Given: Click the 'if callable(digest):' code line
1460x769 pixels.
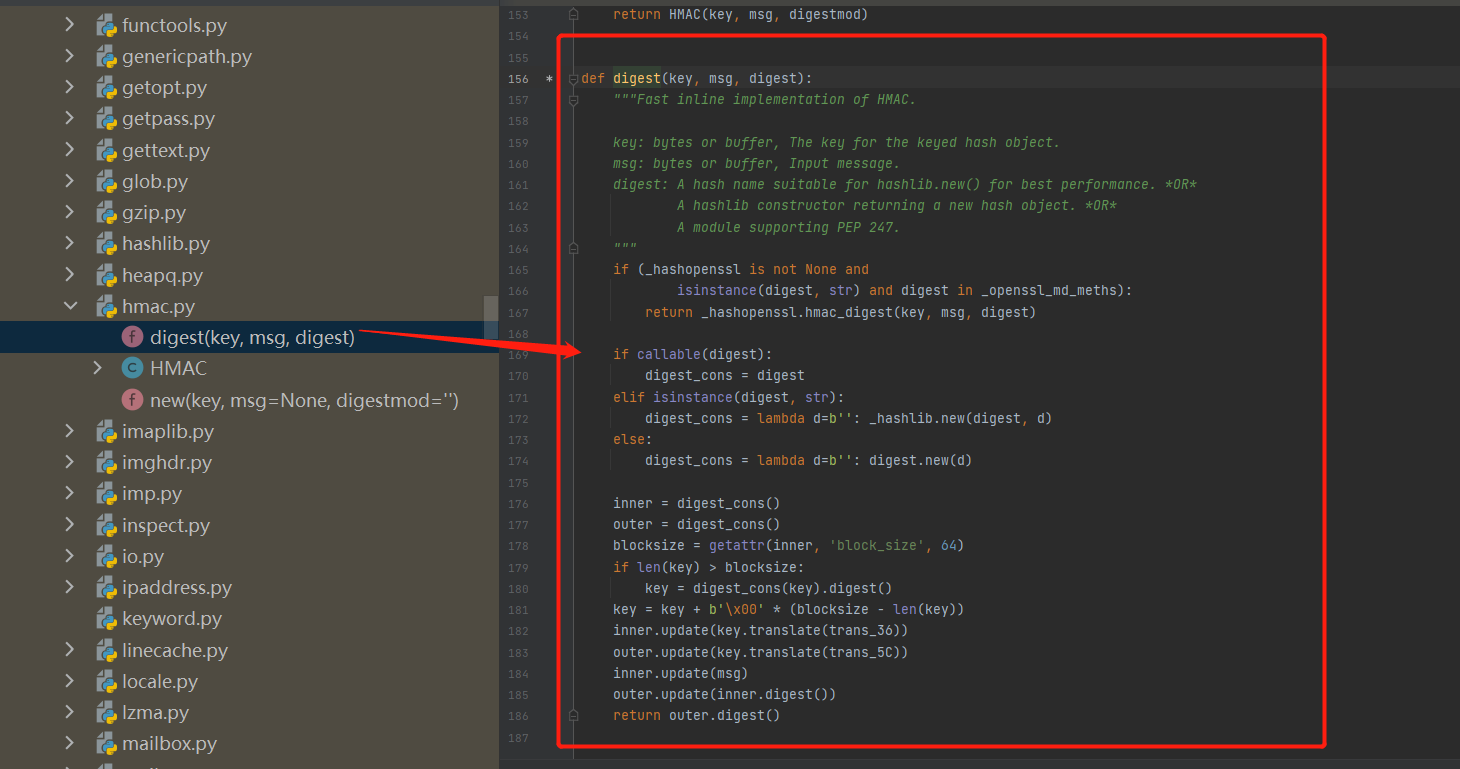Looking at the screenshot, I should tap(693, 354).
